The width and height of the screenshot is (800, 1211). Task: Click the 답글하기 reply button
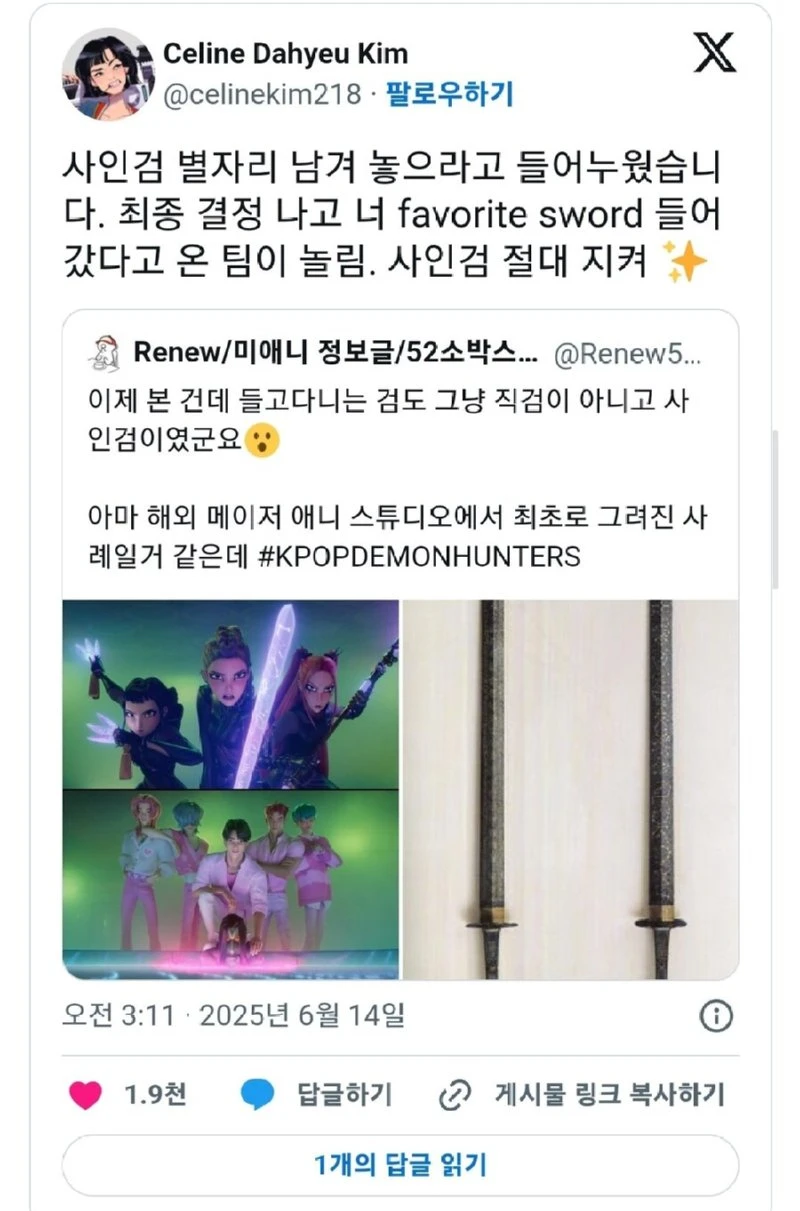point(344,1095)
